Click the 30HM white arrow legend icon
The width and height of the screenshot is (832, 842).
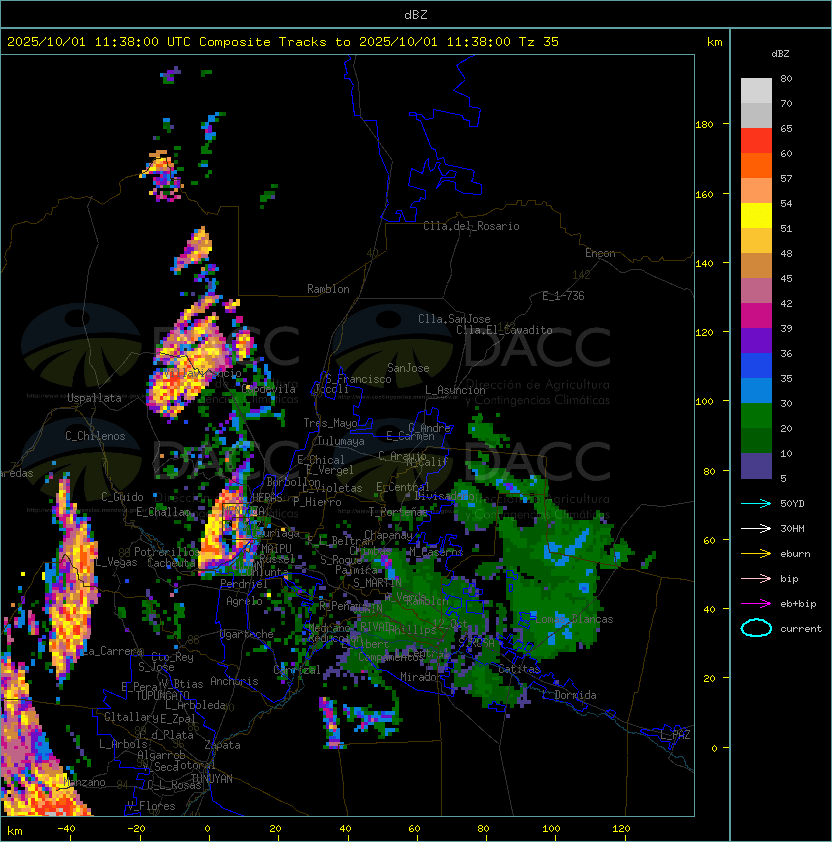tap(756, 529)
